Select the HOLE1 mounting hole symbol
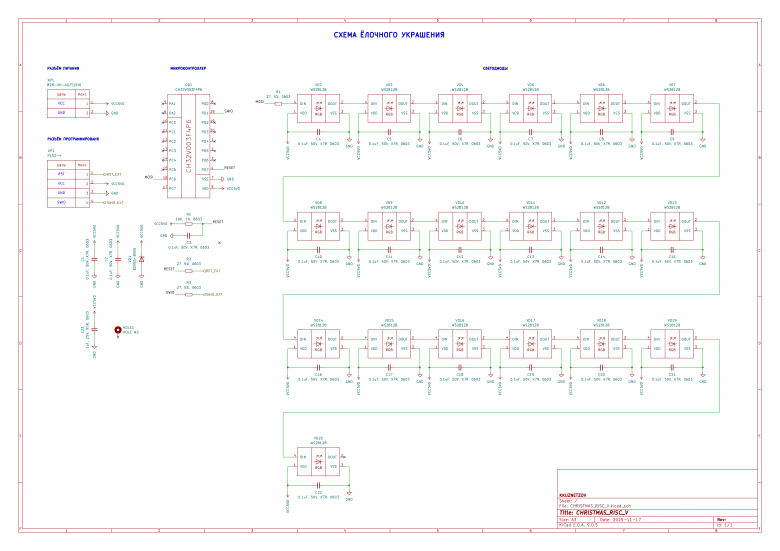 coord(118,328)
